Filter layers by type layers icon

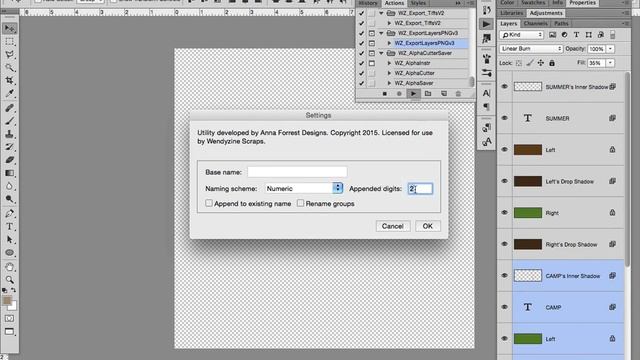[x=576, y=35]
